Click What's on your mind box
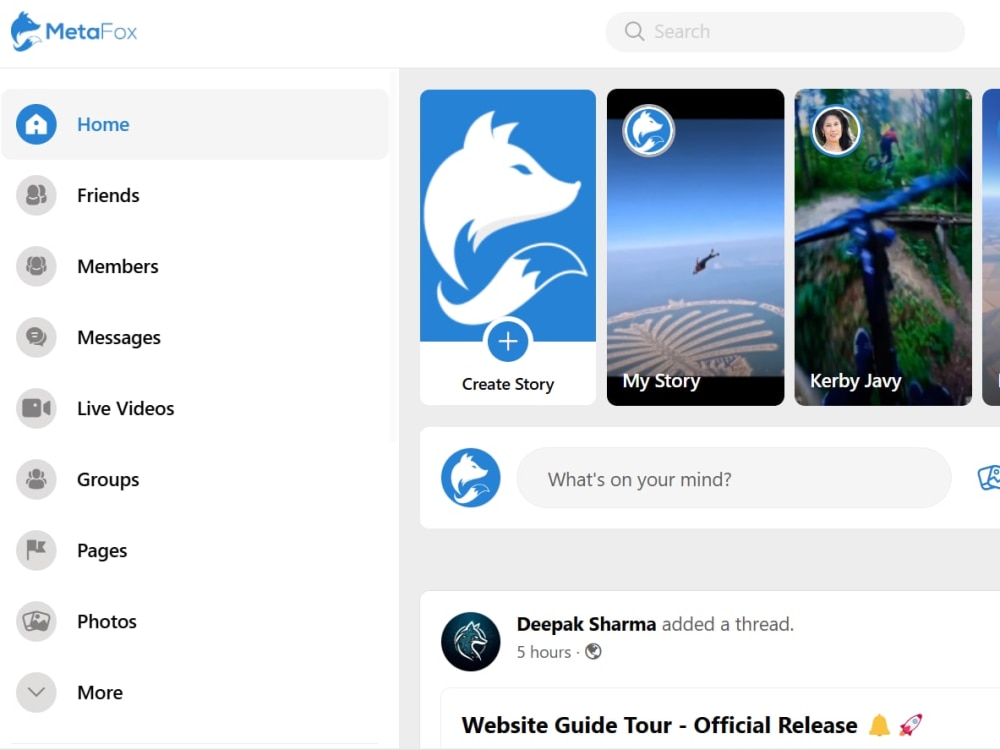 [x=733, y=478]
